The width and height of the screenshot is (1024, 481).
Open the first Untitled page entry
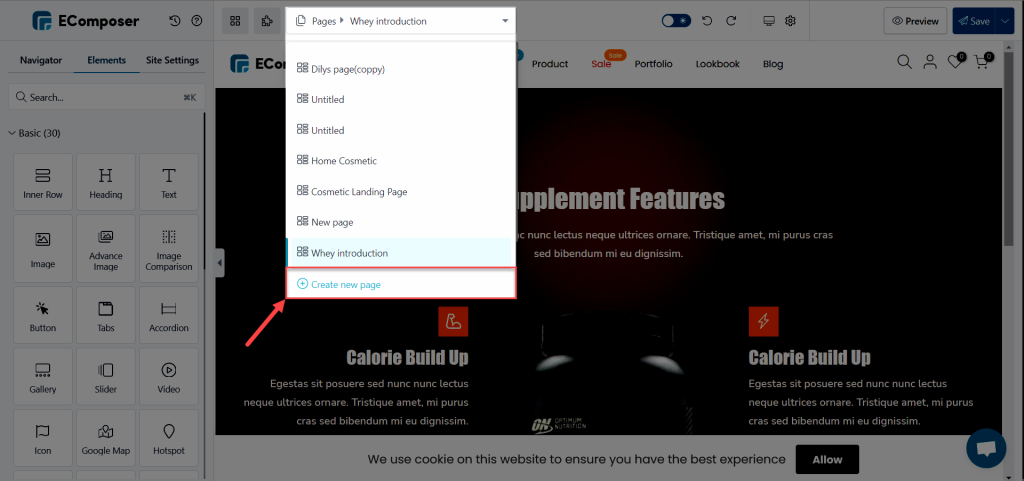coord(399,99)
